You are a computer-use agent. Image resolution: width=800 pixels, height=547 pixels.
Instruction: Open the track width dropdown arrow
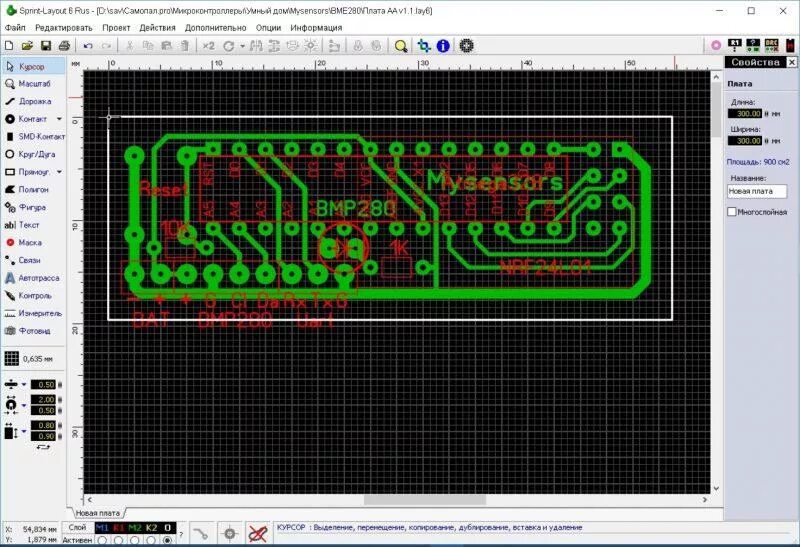click(23, 385)
